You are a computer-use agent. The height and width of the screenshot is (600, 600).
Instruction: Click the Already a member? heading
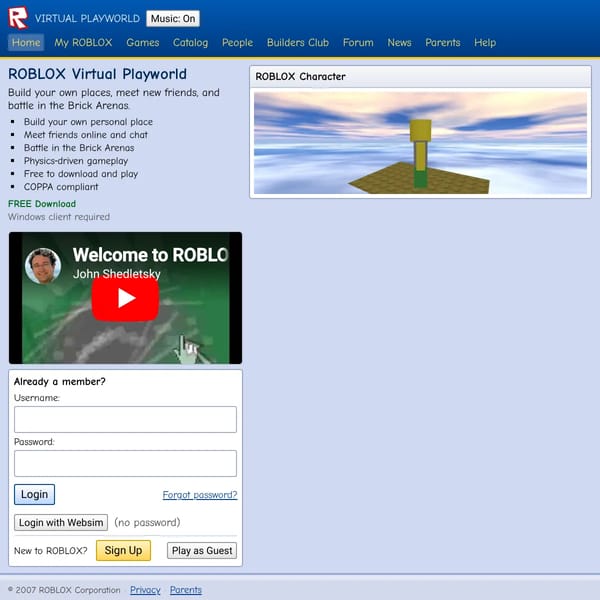[x=60, y=382]
